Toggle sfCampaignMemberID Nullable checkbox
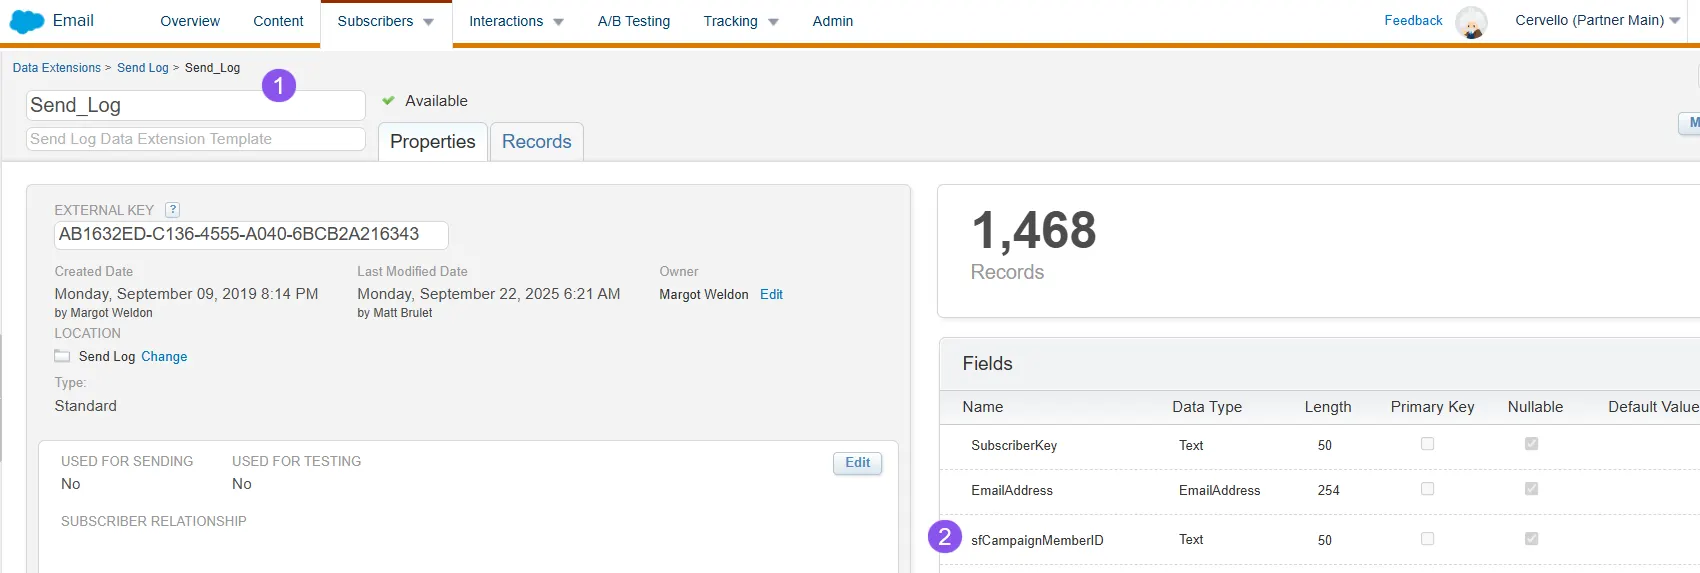The width and height of the screenshot is (1700, 573). click(x=1531, y=539)
